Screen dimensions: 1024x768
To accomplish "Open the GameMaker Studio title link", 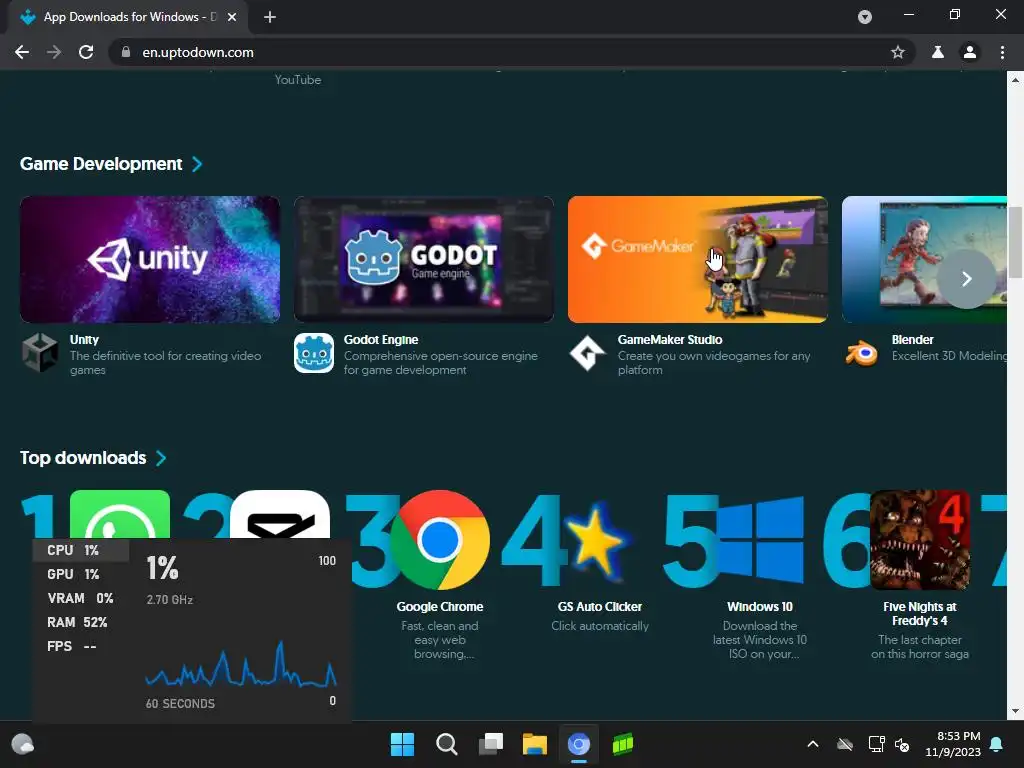I will [670, 340].
